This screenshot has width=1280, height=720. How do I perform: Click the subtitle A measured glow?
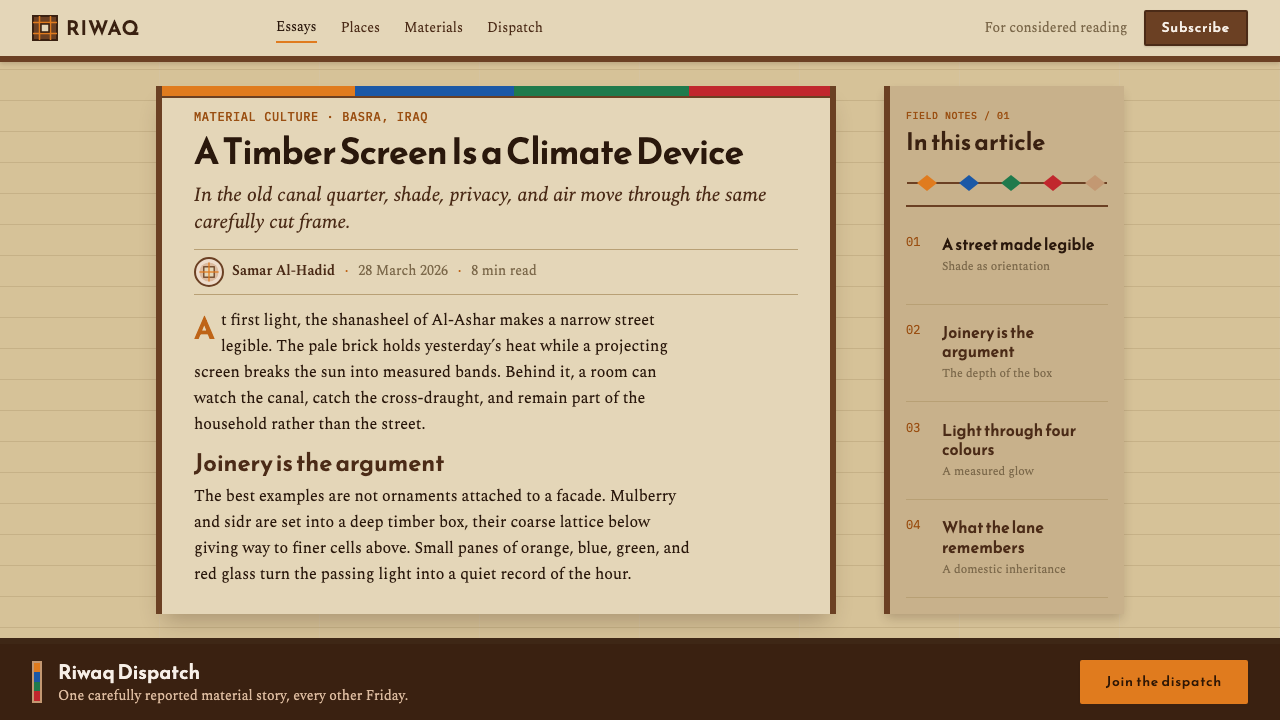[x=988, y=471]
